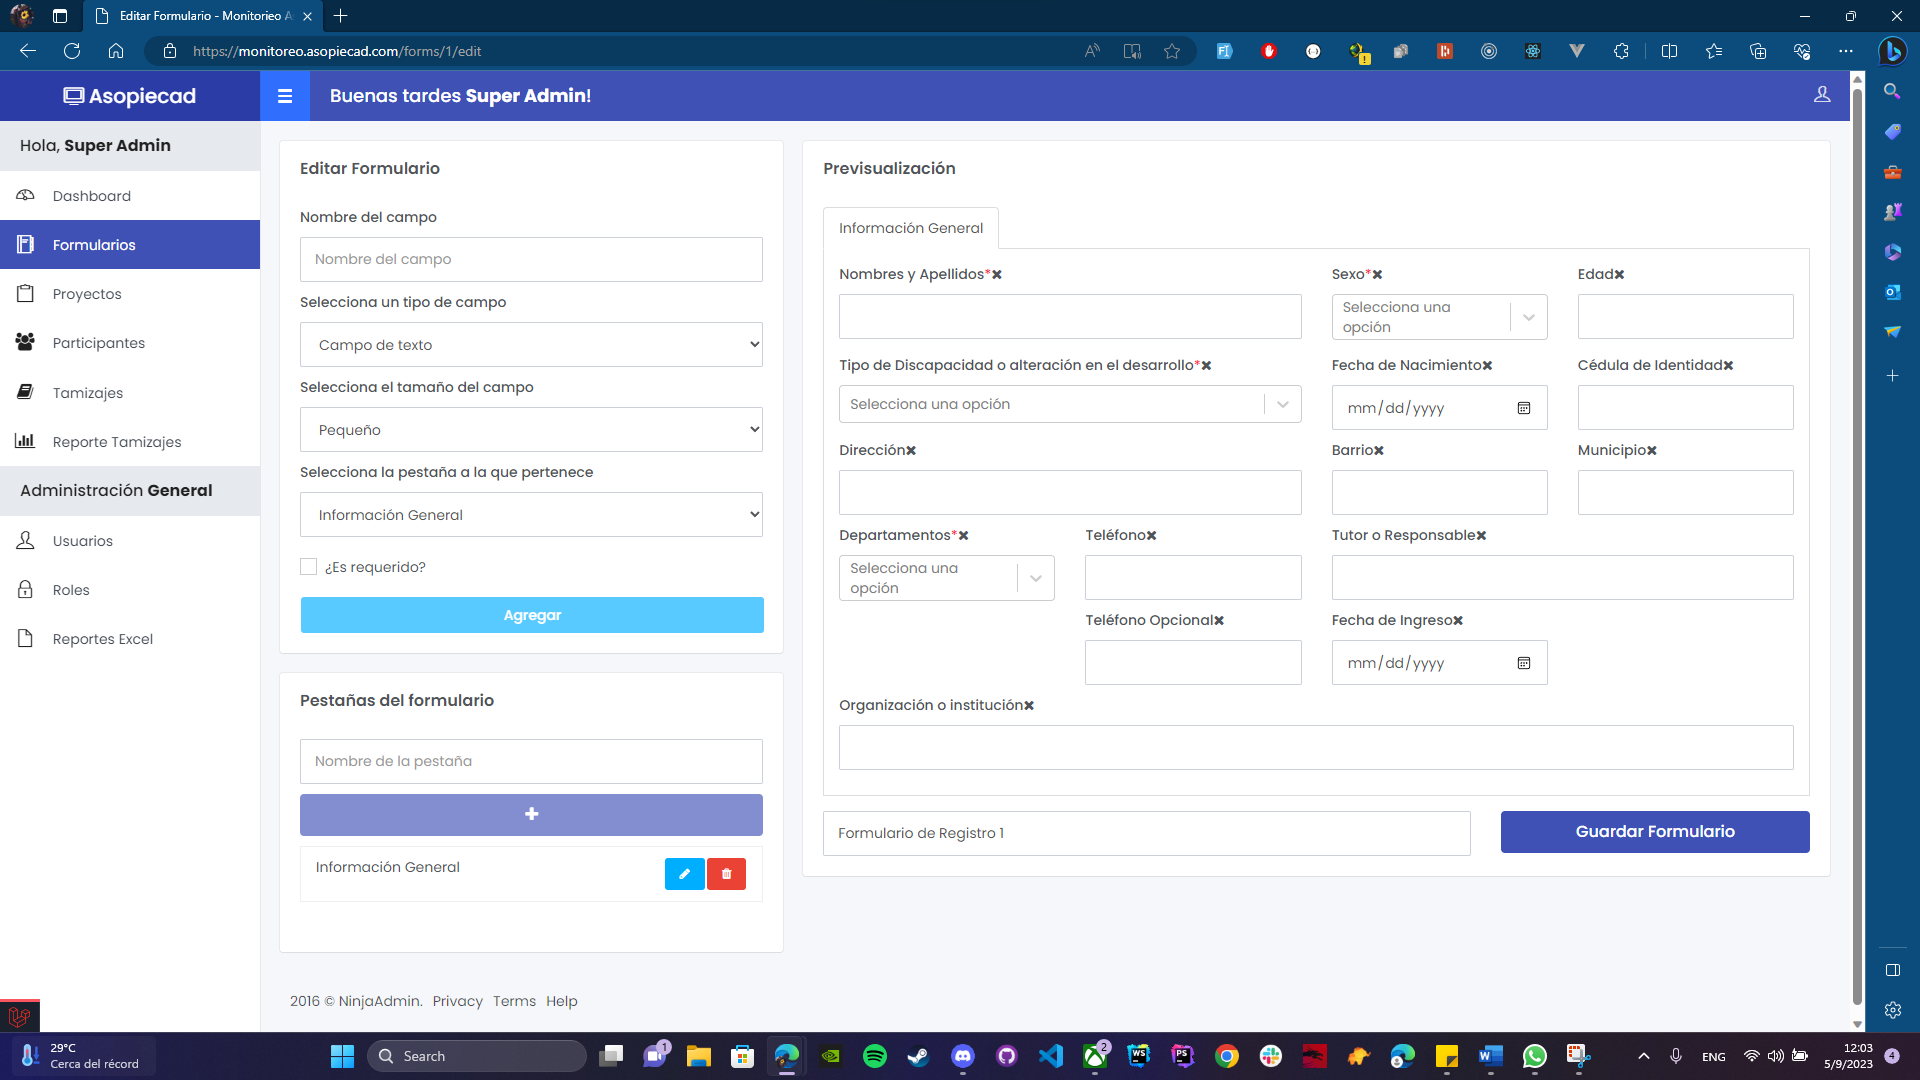
Task: Click the blue edit pencil for Información General
Action: [684, 874]
